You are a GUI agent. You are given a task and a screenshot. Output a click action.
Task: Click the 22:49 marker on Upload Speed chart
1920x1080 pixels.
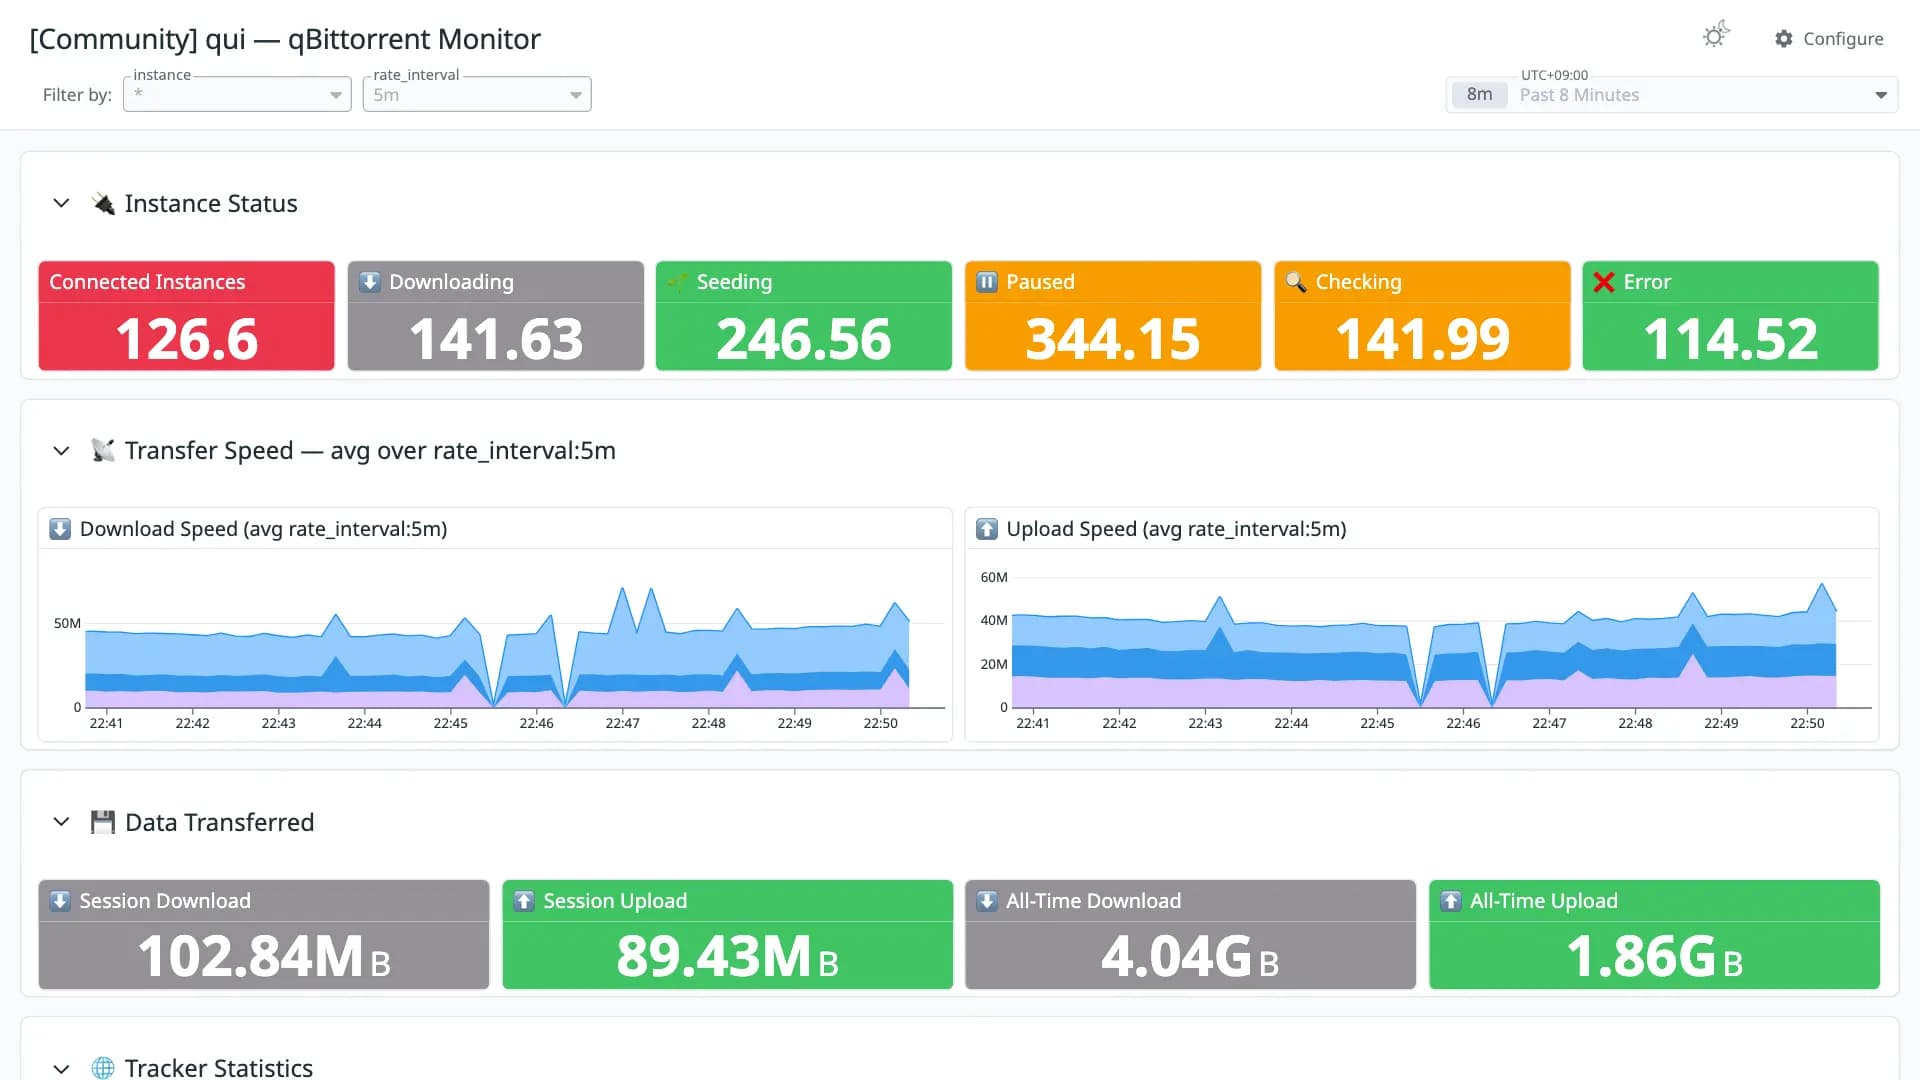pos(1721,723)
